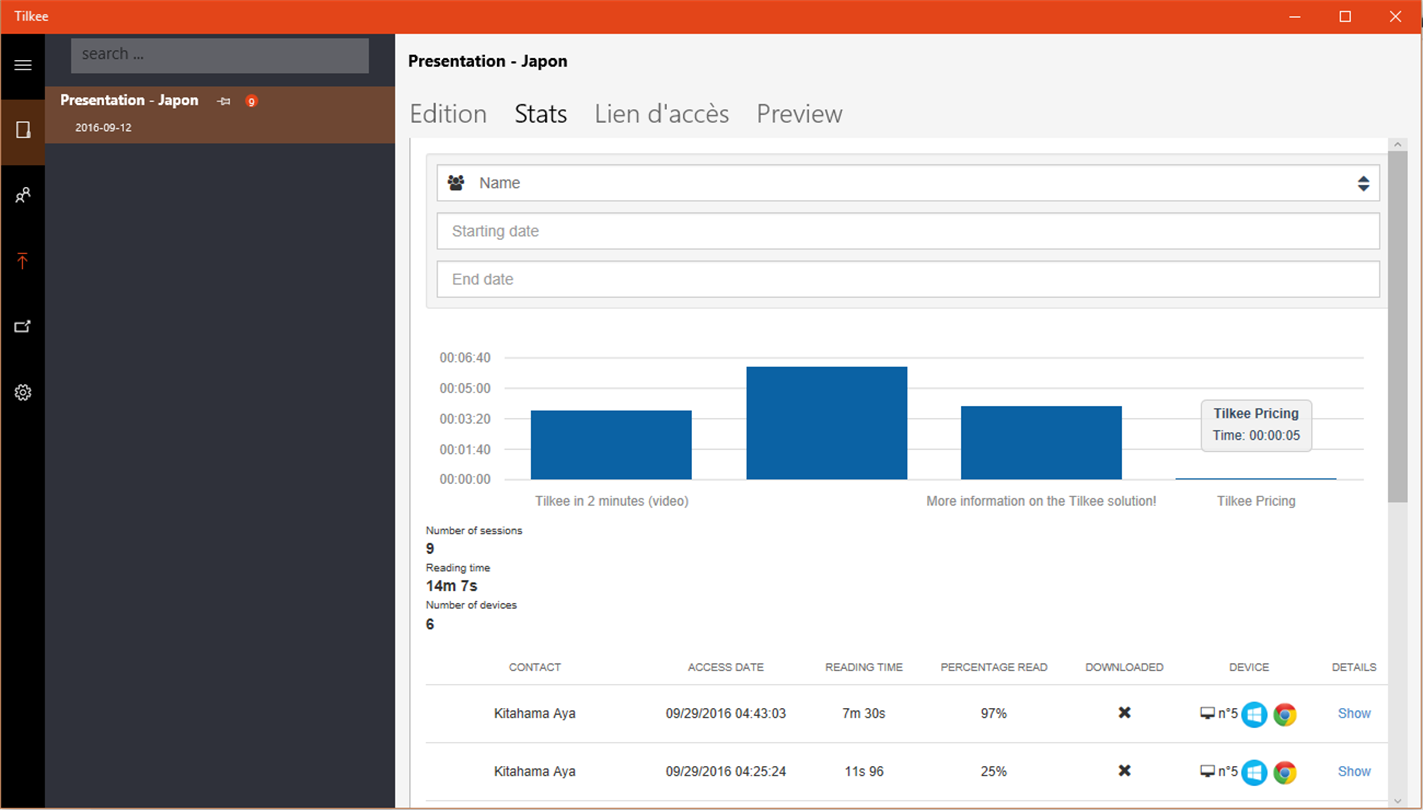1423x810 pixels.
Task: Click the CONTACT column header
Action: [535, 667]
